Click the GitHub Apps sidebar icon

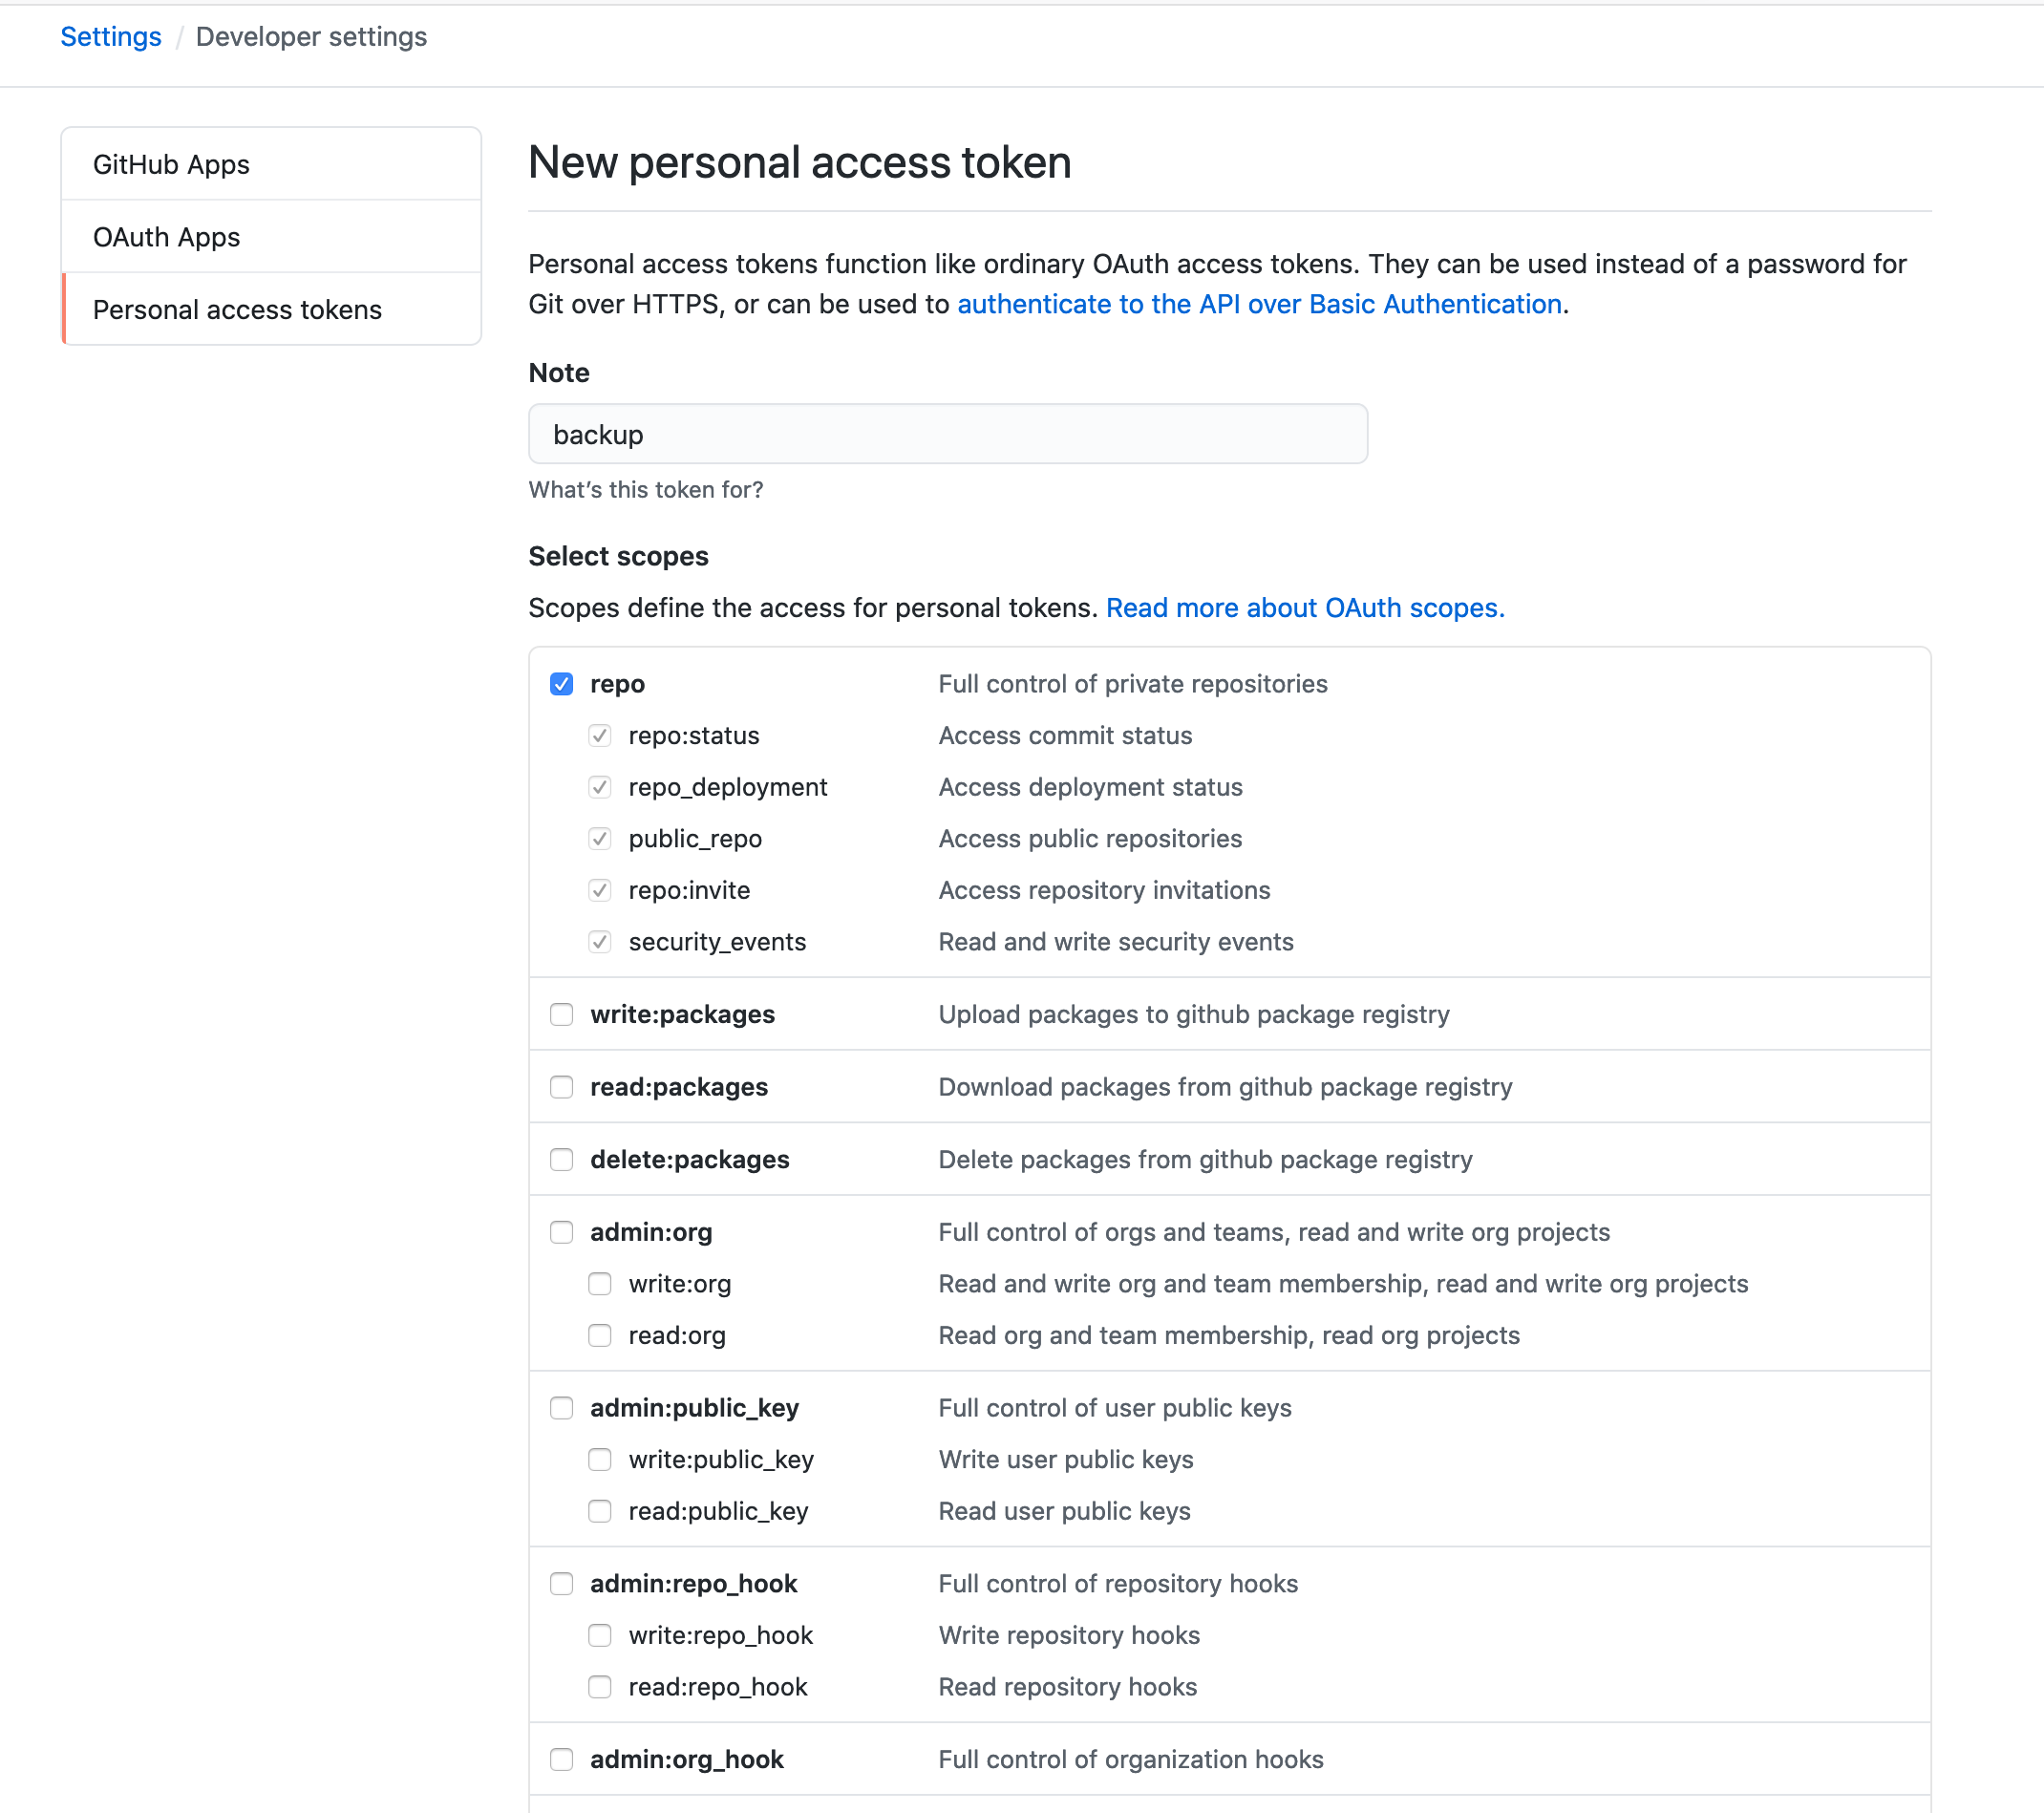[x=271, y=162]
